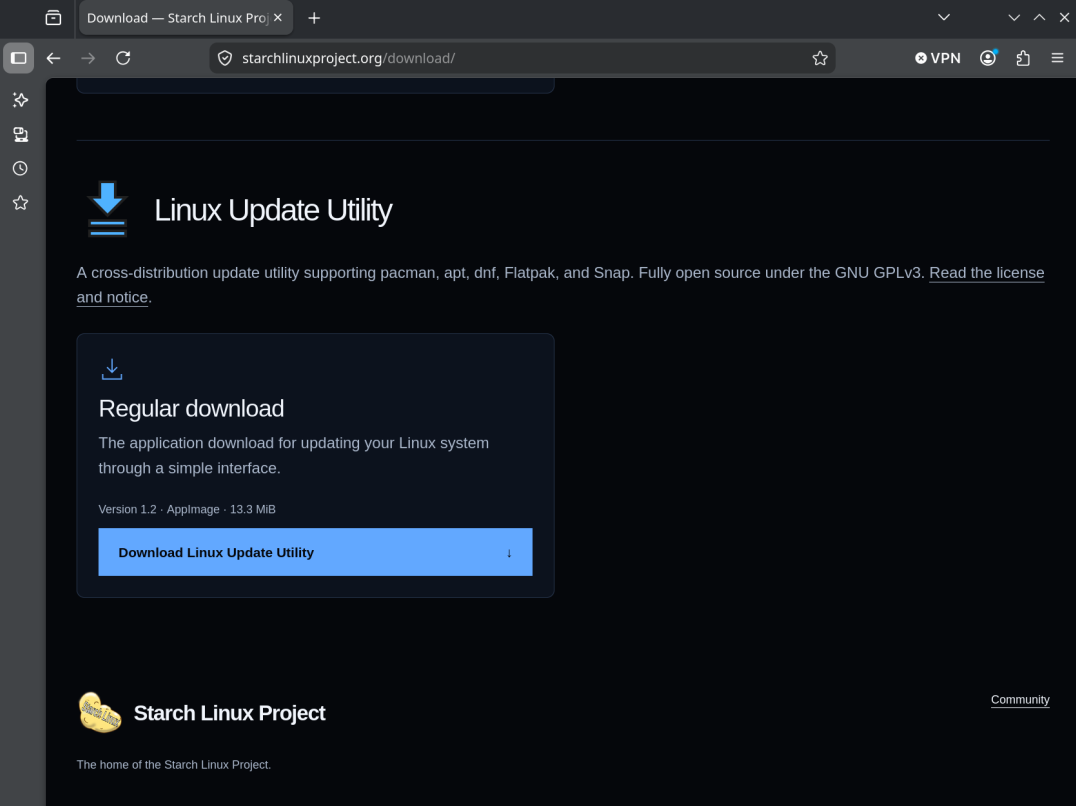Screen dimensions: 1076x806
Task: Focus the address bar URL field
Action: pyautogui.click(x=522, y=58)
